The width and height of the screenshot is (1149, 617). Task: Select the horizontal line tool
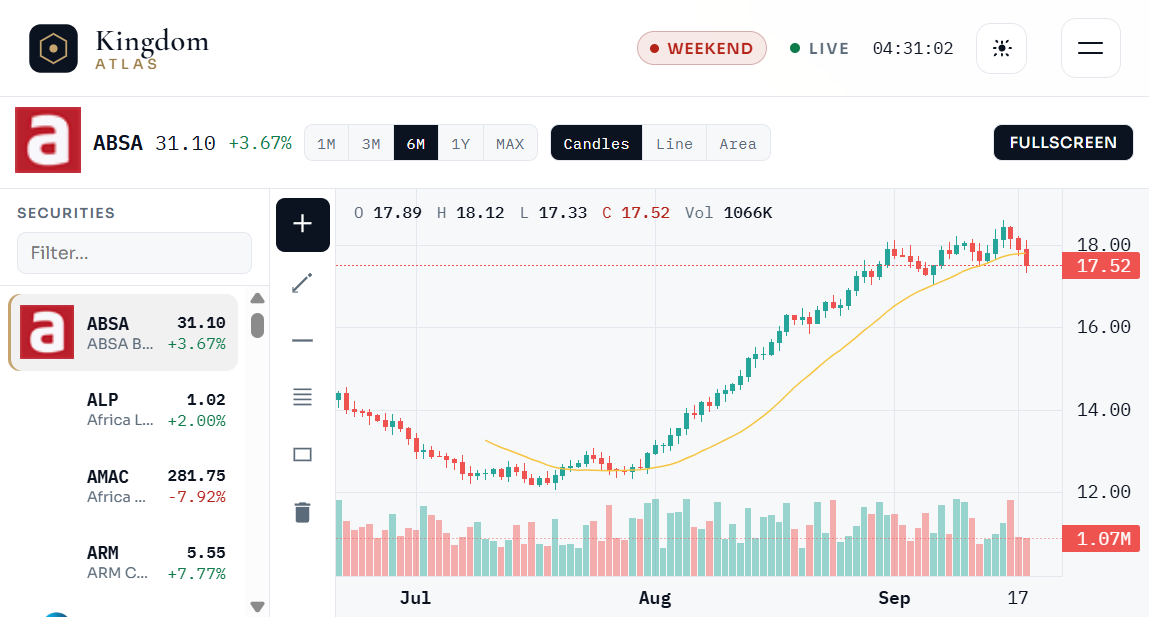(x=303, y=340)
